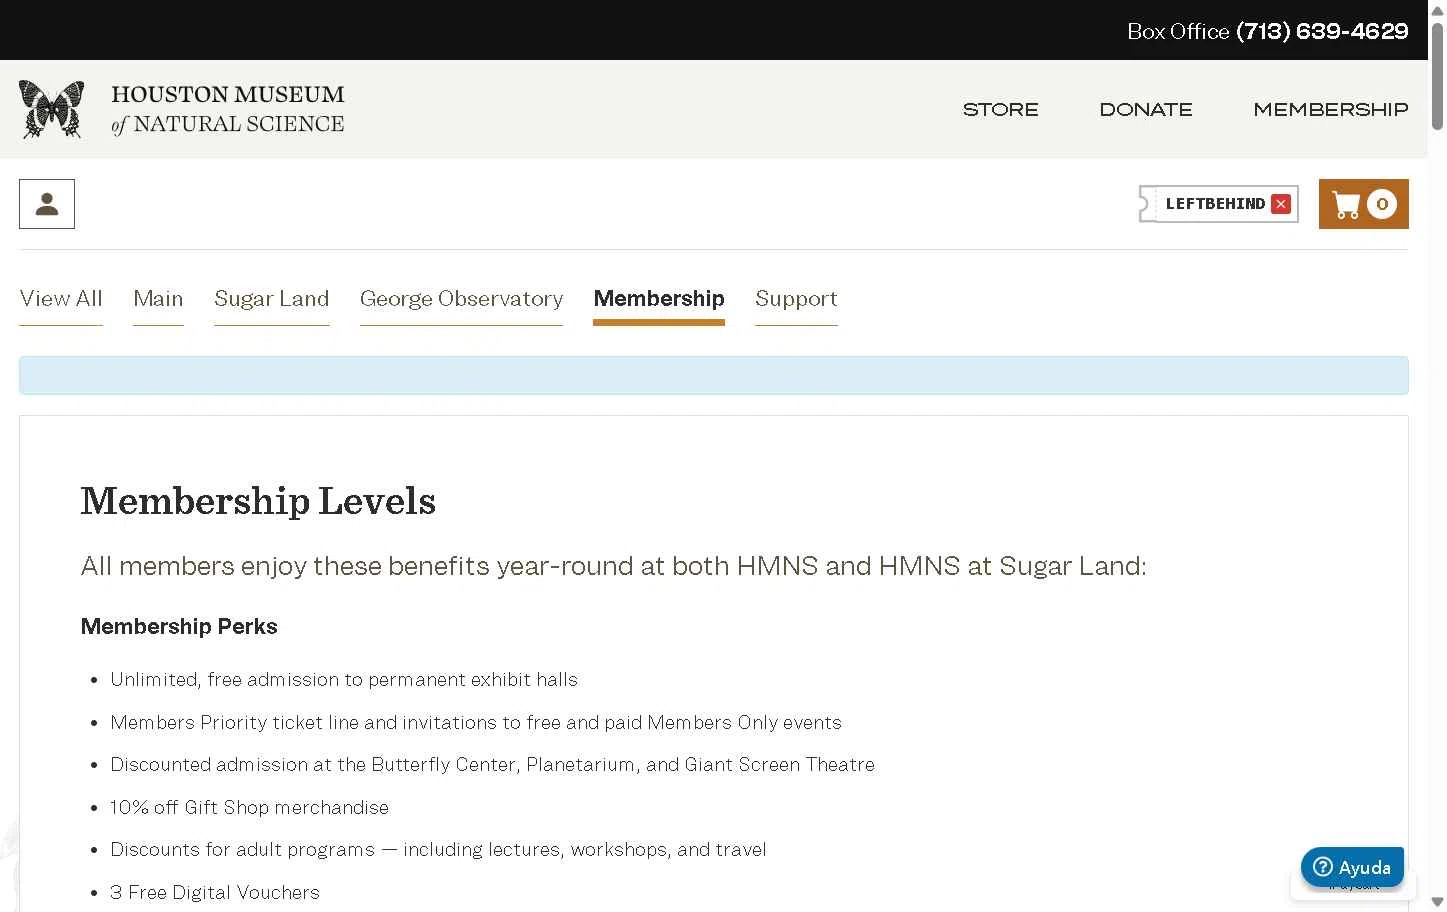Switch to the View All tab
1447x912 pixels.
(61, 299)
